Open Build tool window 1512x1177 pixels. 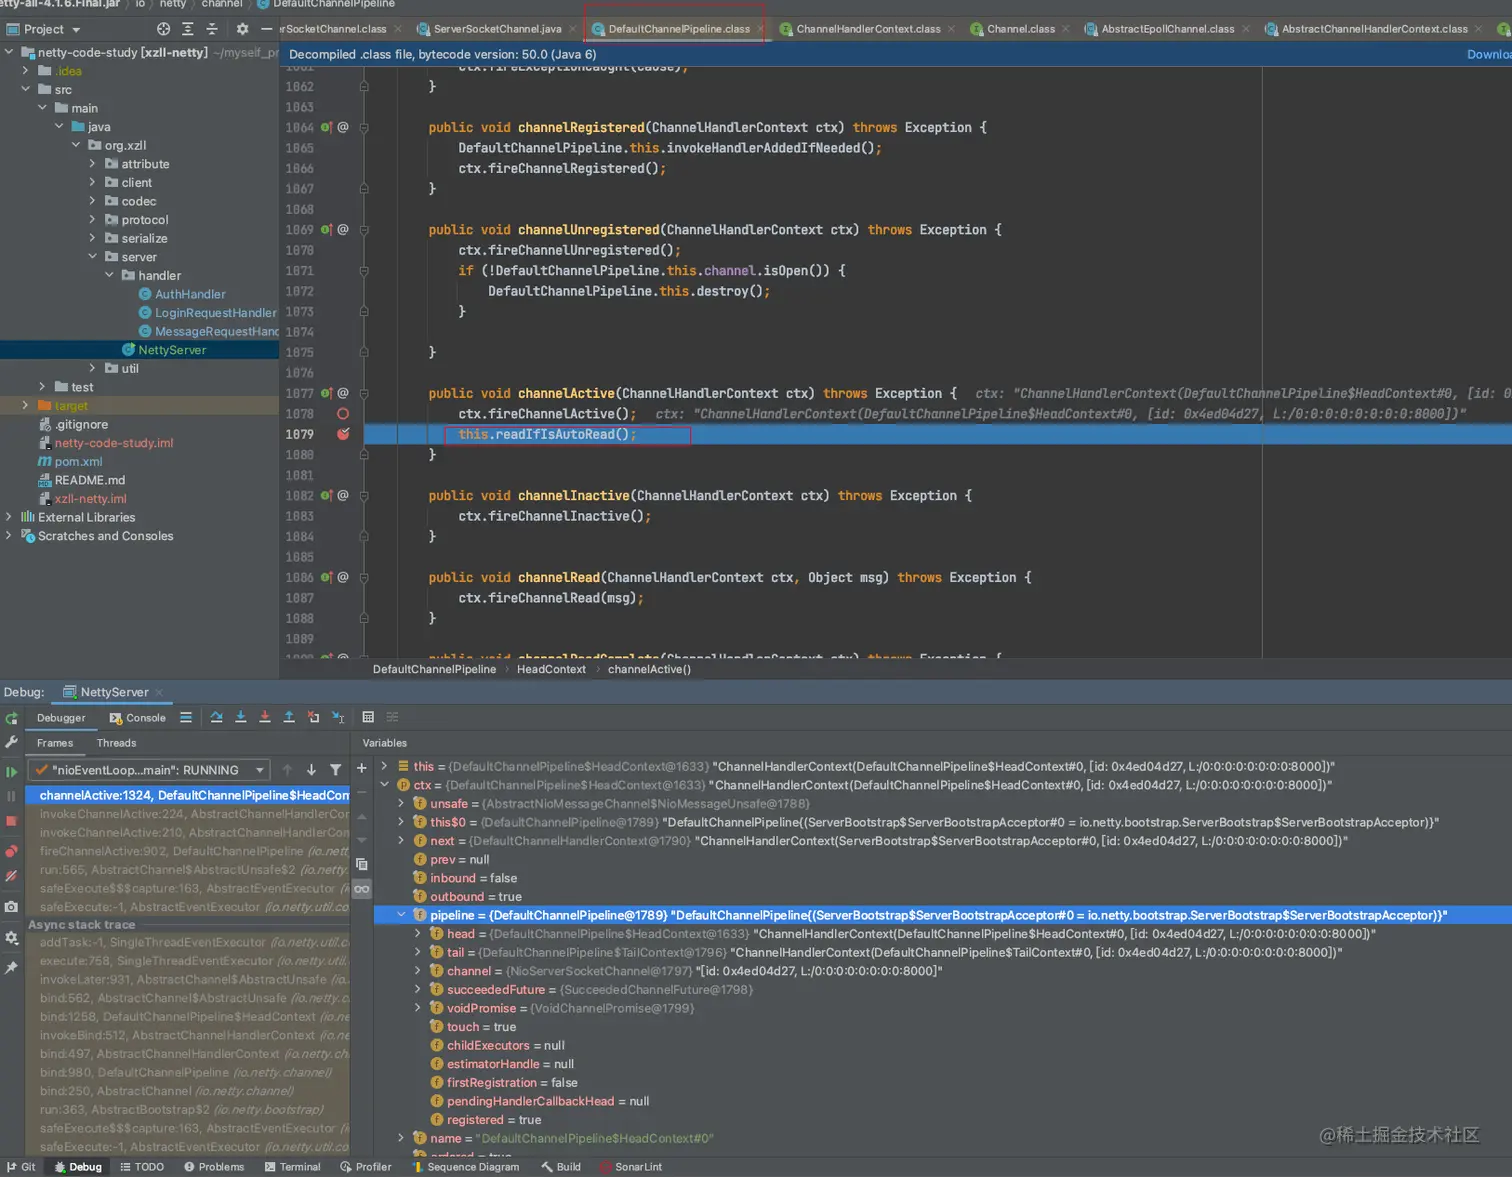click(561, 1167)
